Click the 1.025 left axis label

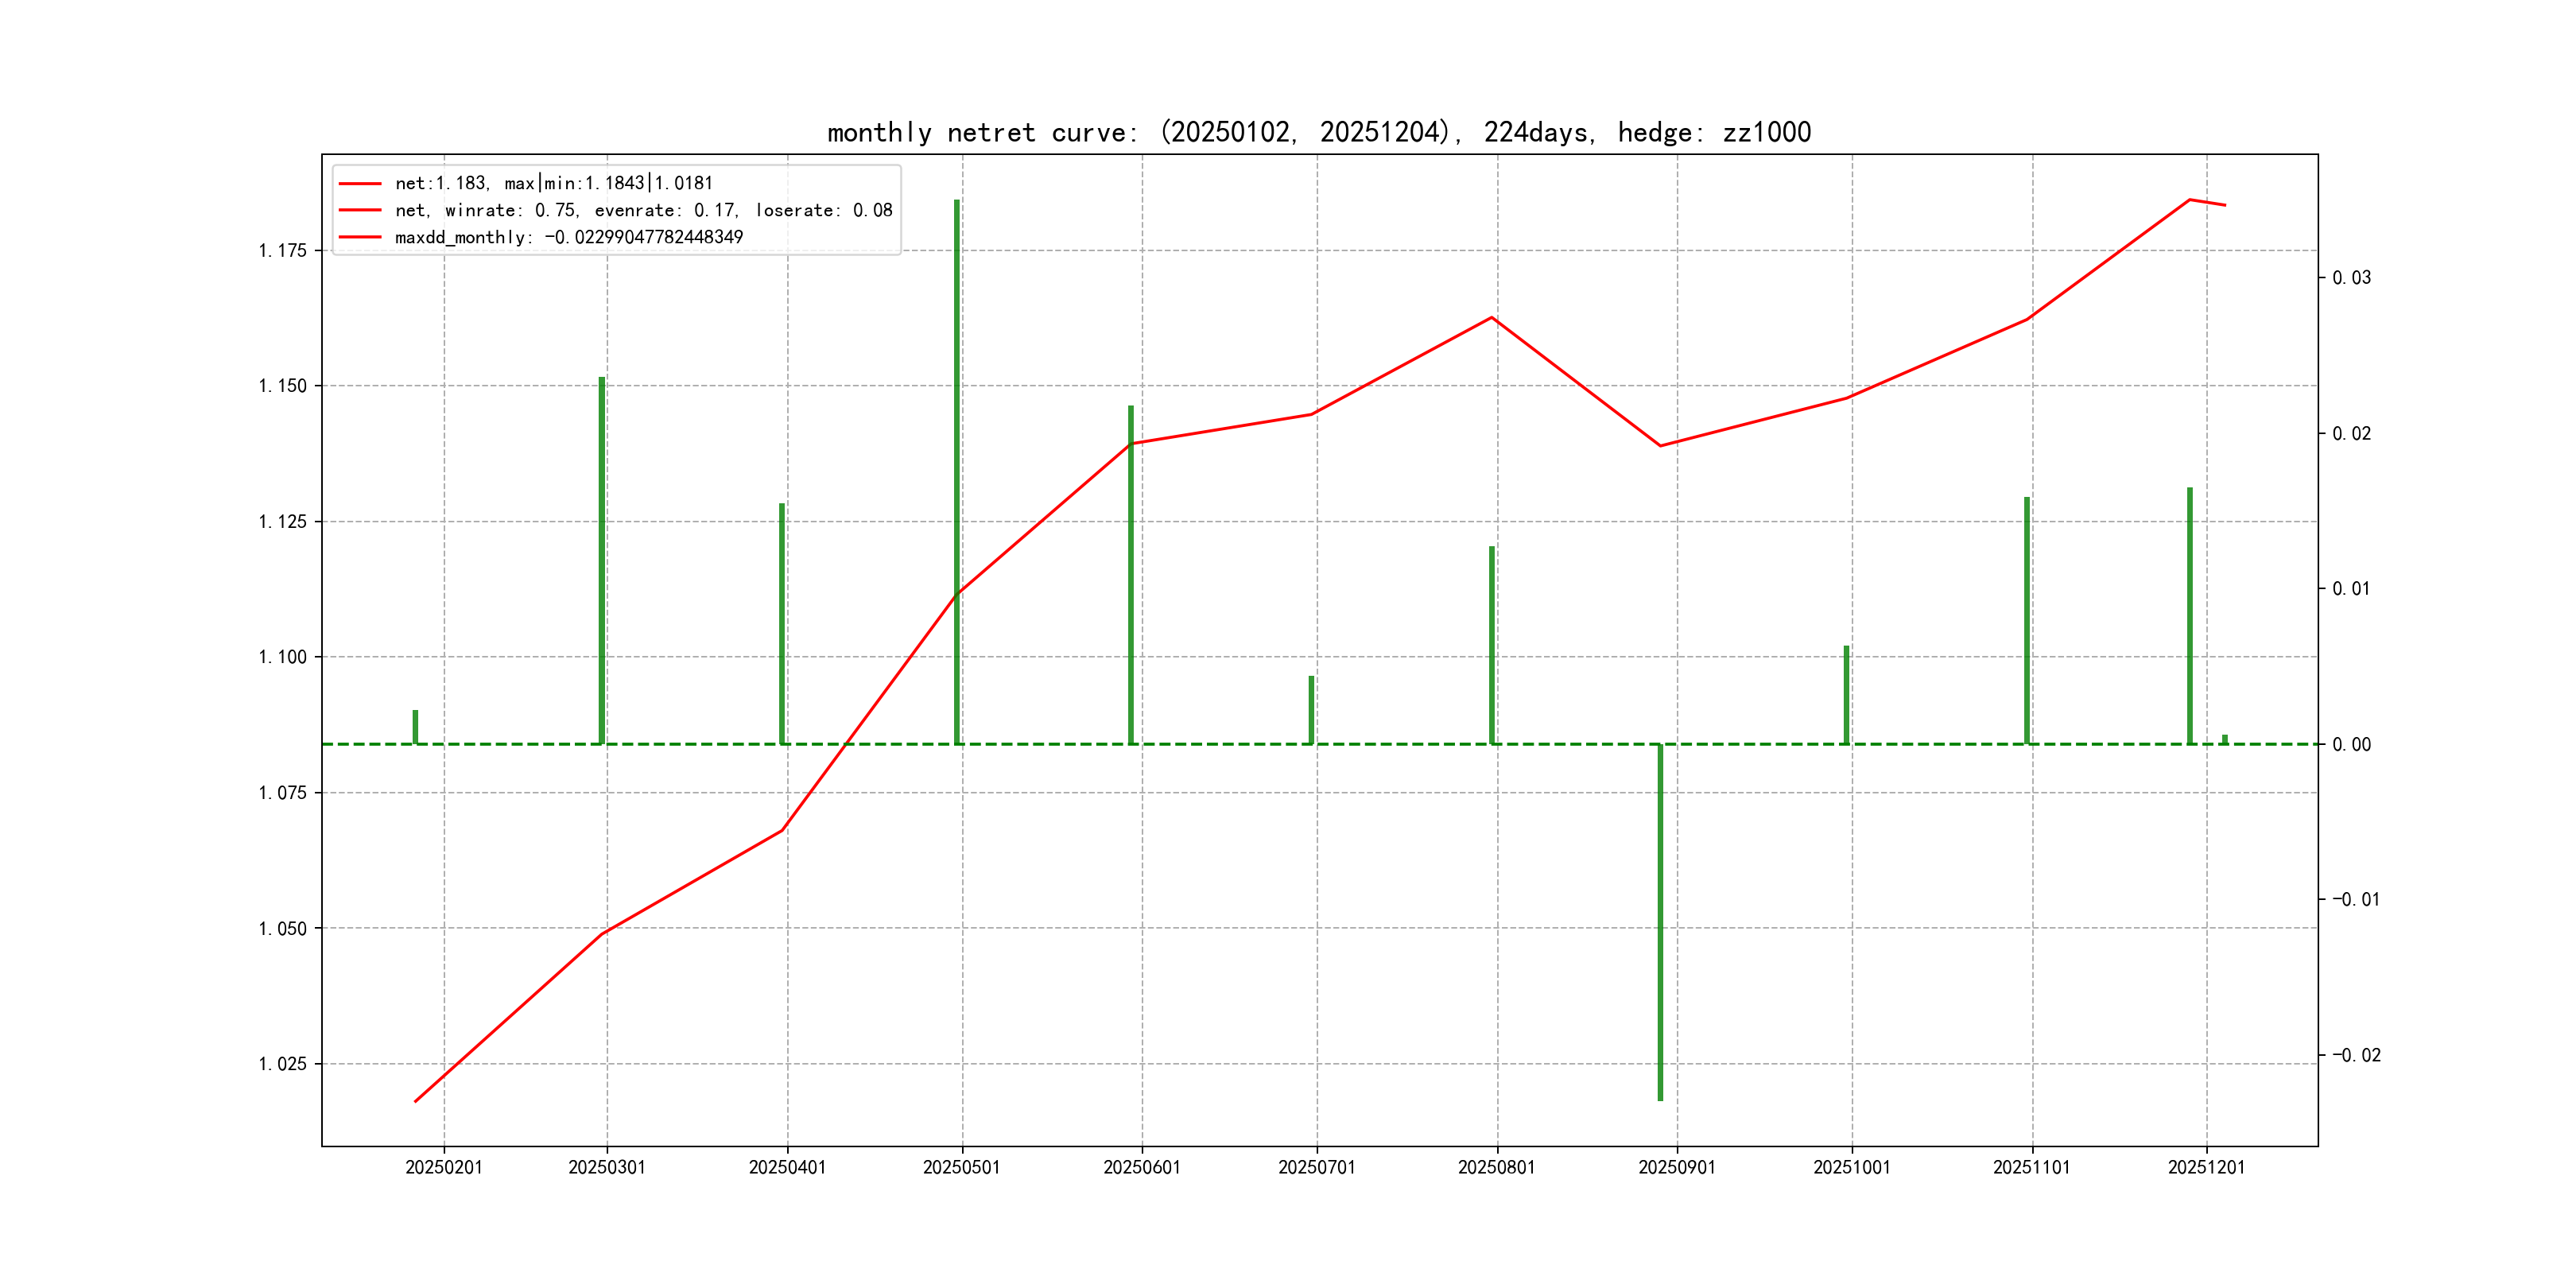[282, 1063]
